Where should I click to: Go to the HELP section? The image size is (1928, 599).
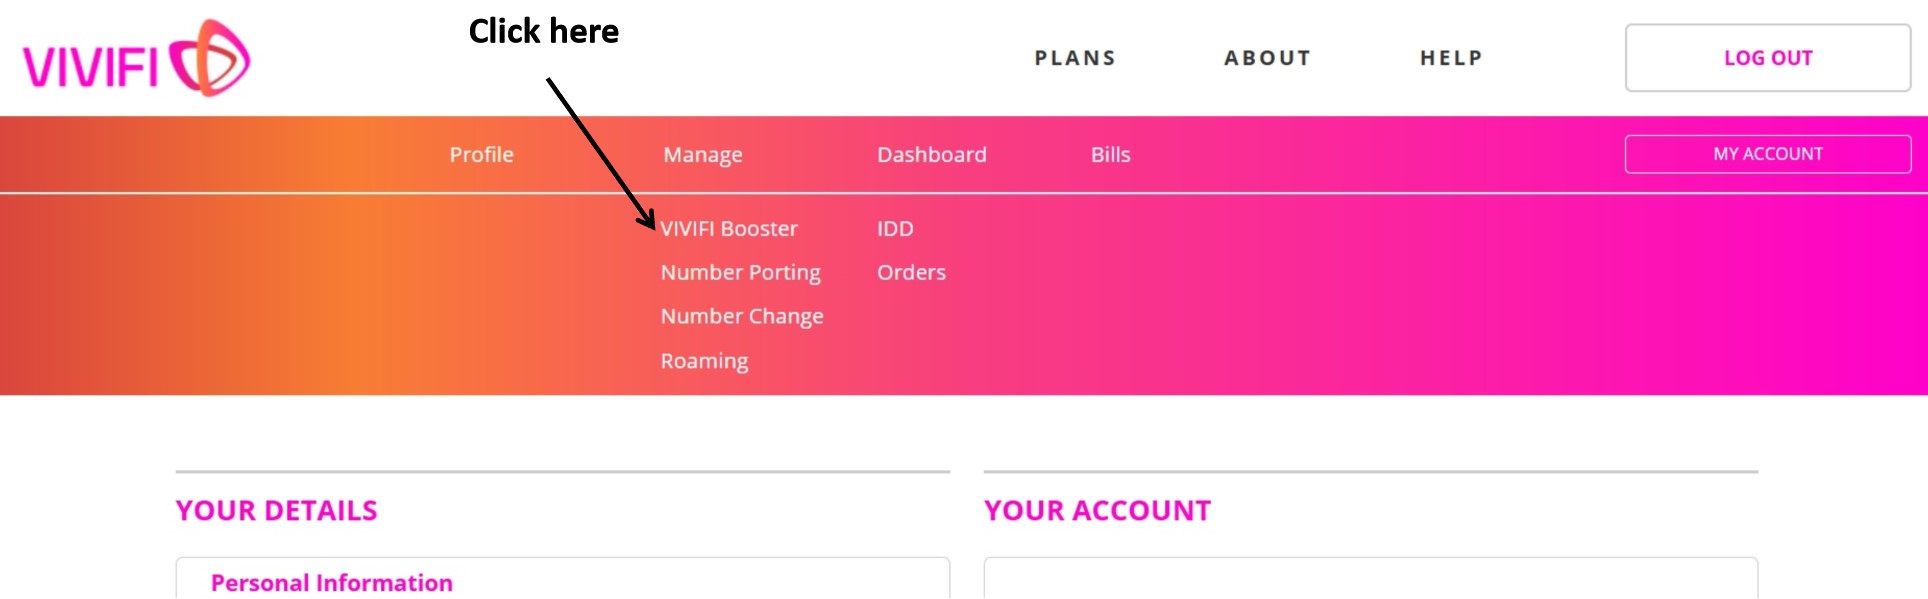click(1451, 58)
